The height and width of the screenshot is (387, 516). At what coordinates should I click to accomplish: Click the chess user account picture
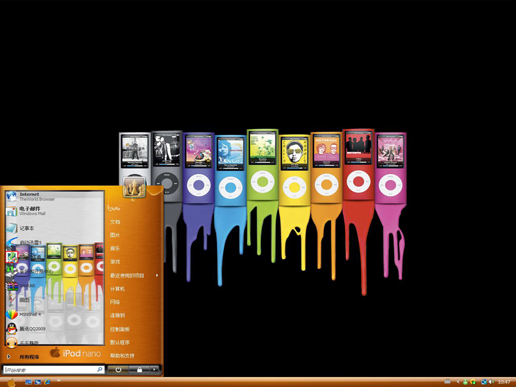tap(134, 187)
